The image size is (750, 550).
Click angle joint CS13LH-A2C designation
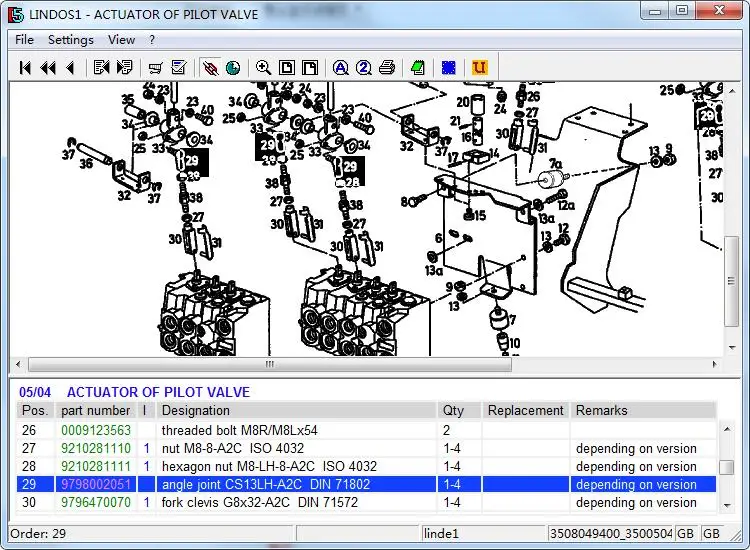click(x=266, y=484)
